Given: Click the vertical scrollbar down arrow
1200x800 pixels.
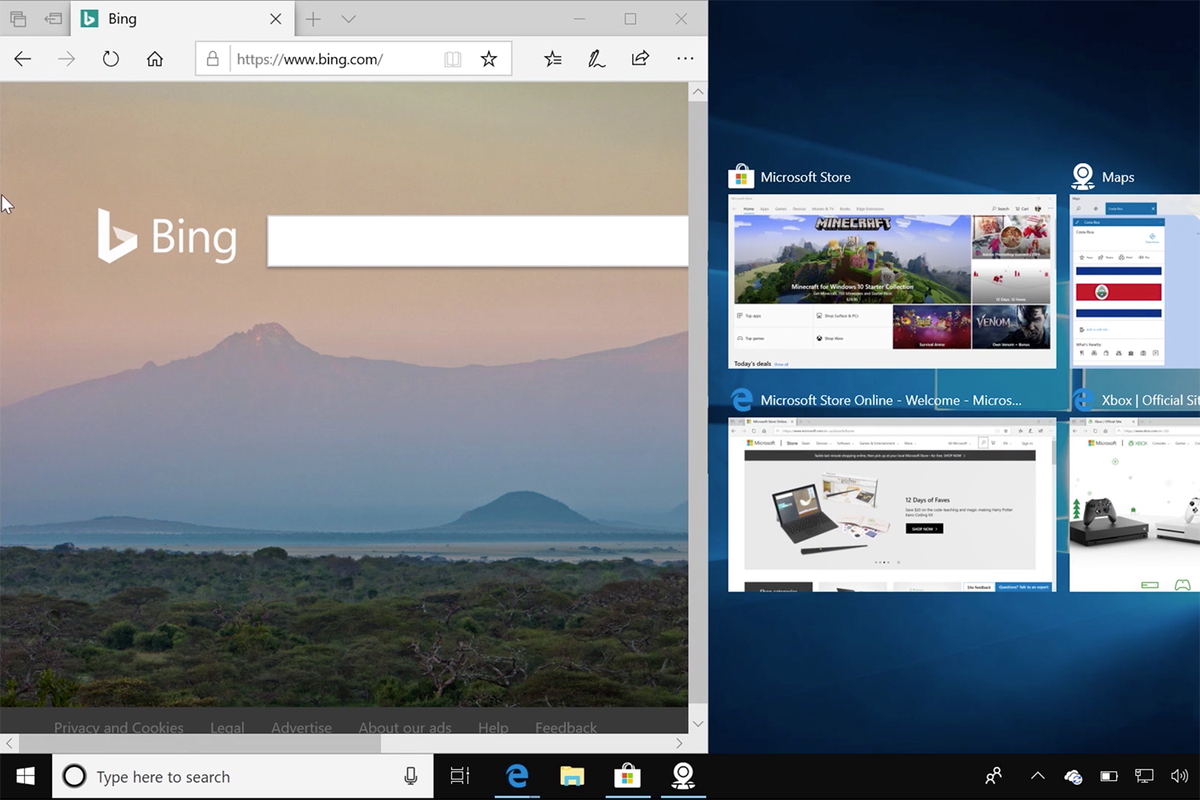Looking at the screenshot, I should tap(698, 723).
